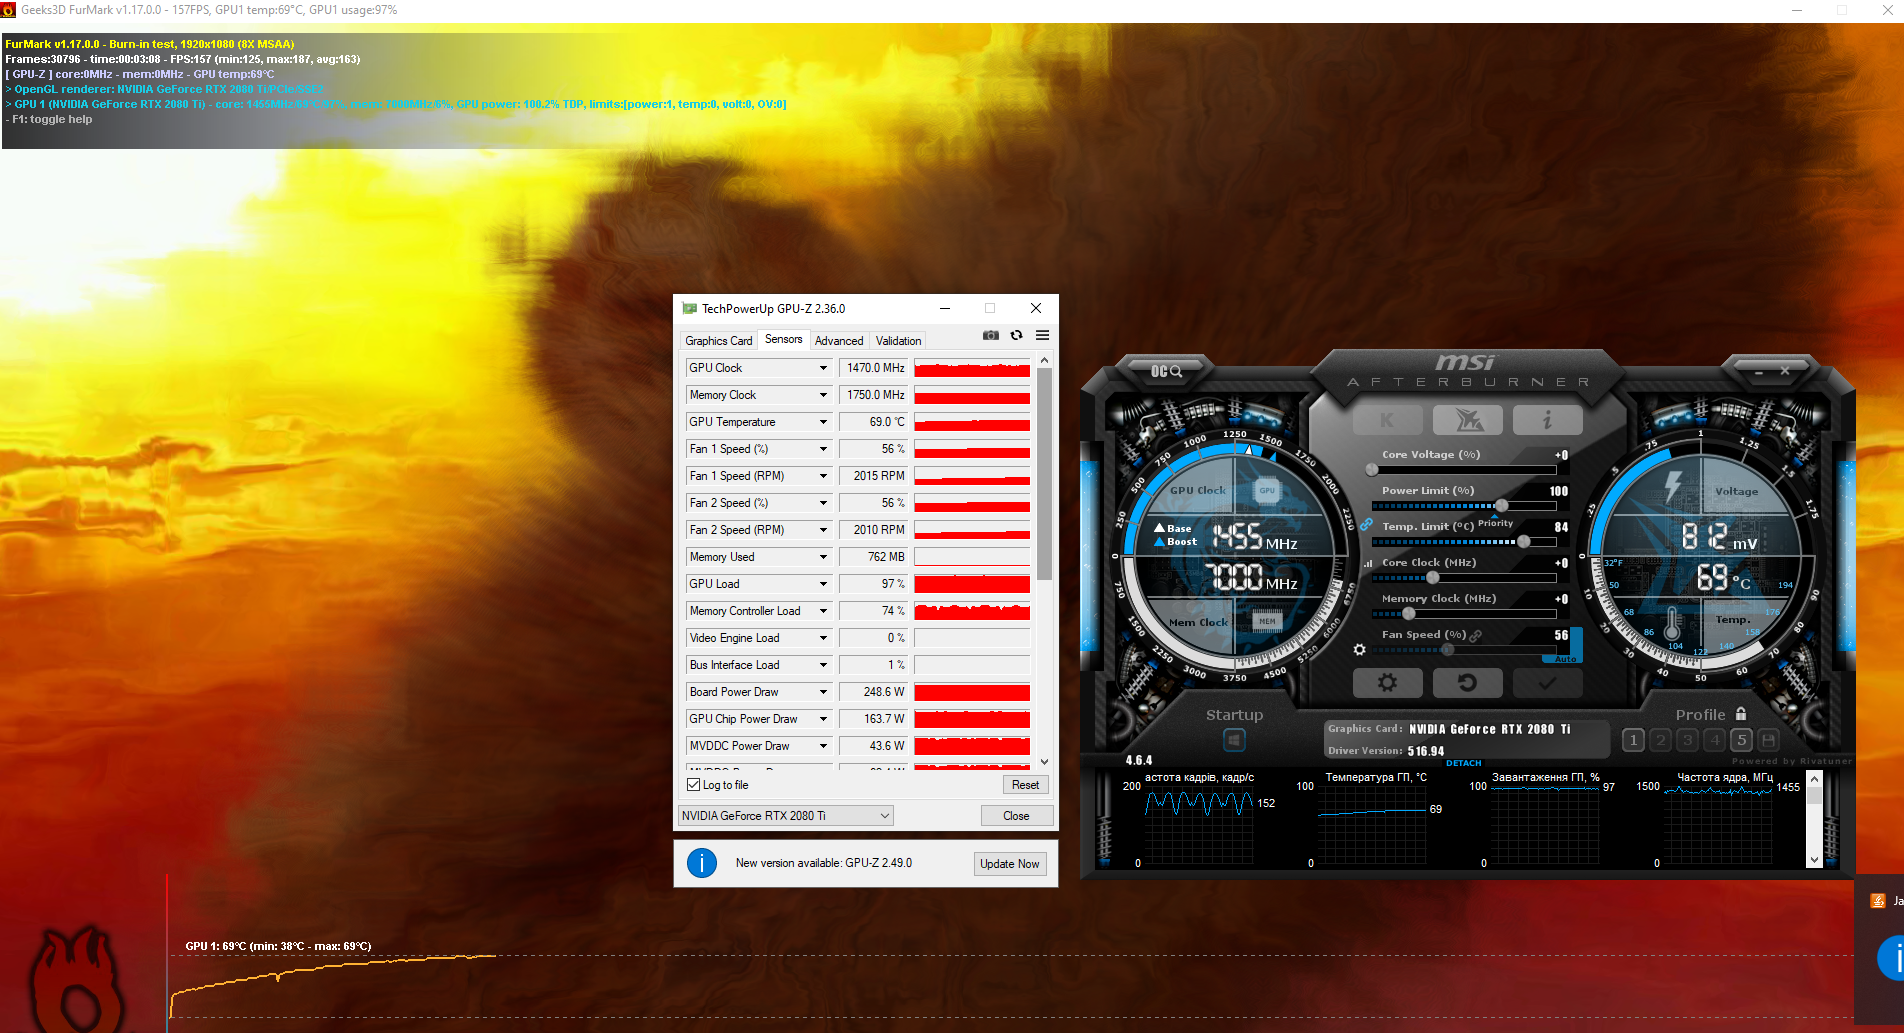This screenshot has height=1033, width=1904.
Task: Click the Core Clock slider handle
Action: pyautogui.click(x=1432, y=577)
